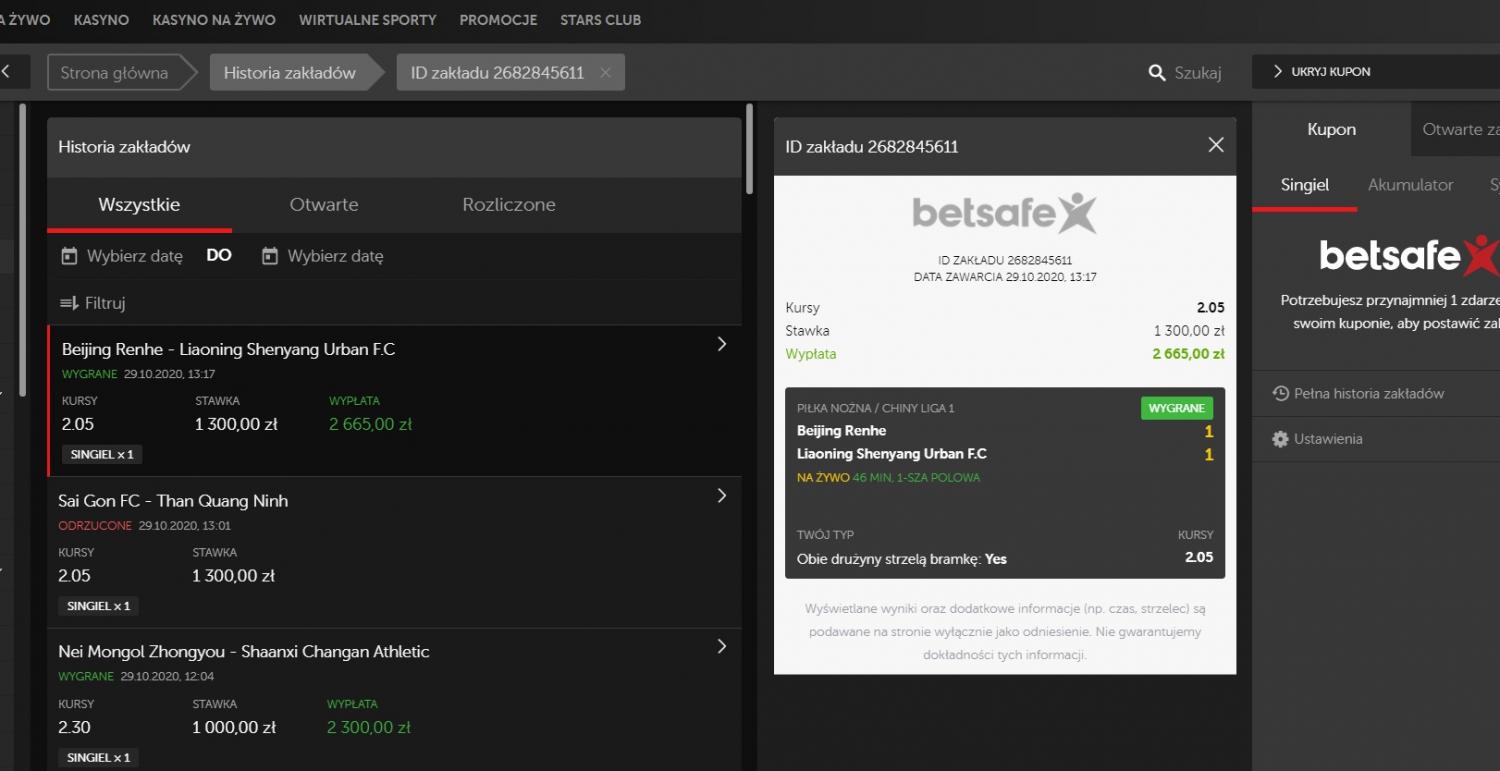The image size is (1500, 771).
Task: Expand the Beijing Renhe bet row arrow
Action: [722, 344]
